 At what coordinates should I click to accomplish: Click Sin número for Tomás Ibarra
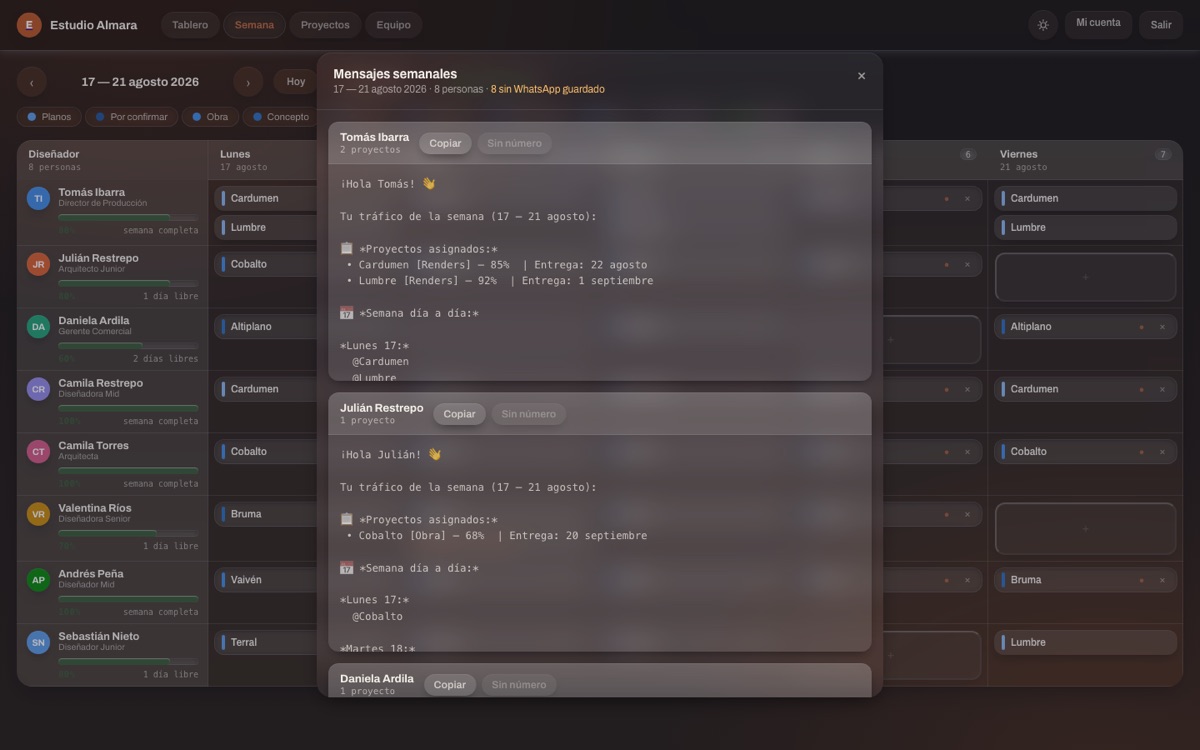[x=514, y=143]
